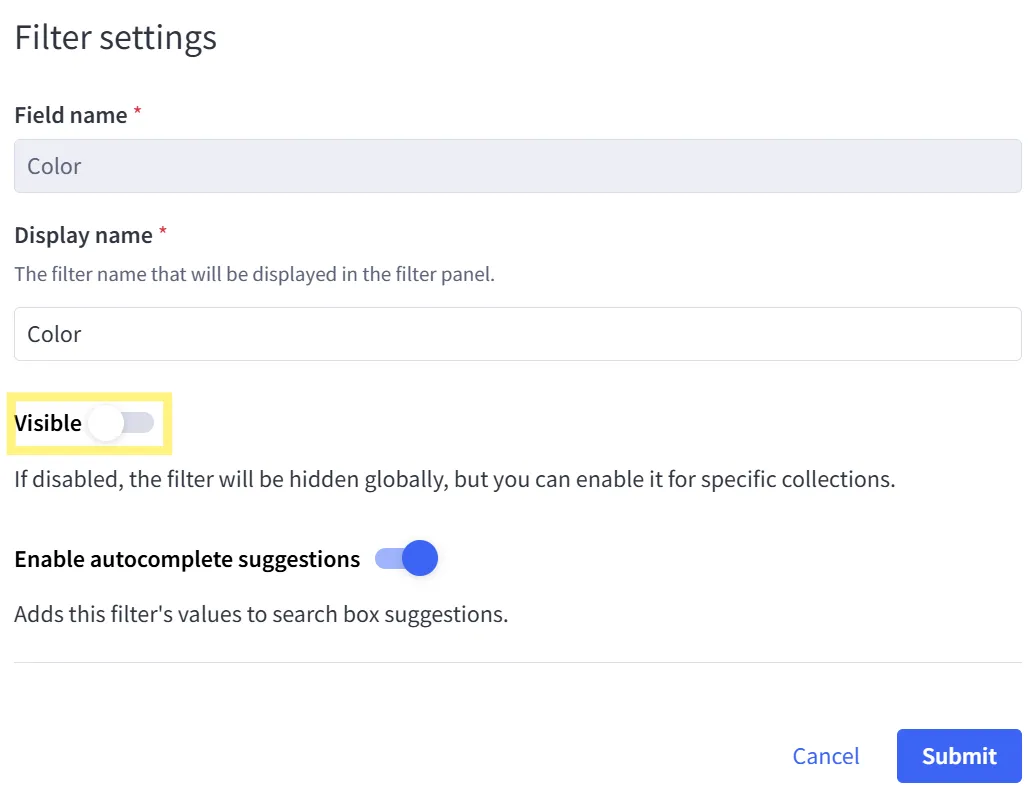Click the search box suggestions description text
This screenshot has height=807, width=1036.
(261, 614)
